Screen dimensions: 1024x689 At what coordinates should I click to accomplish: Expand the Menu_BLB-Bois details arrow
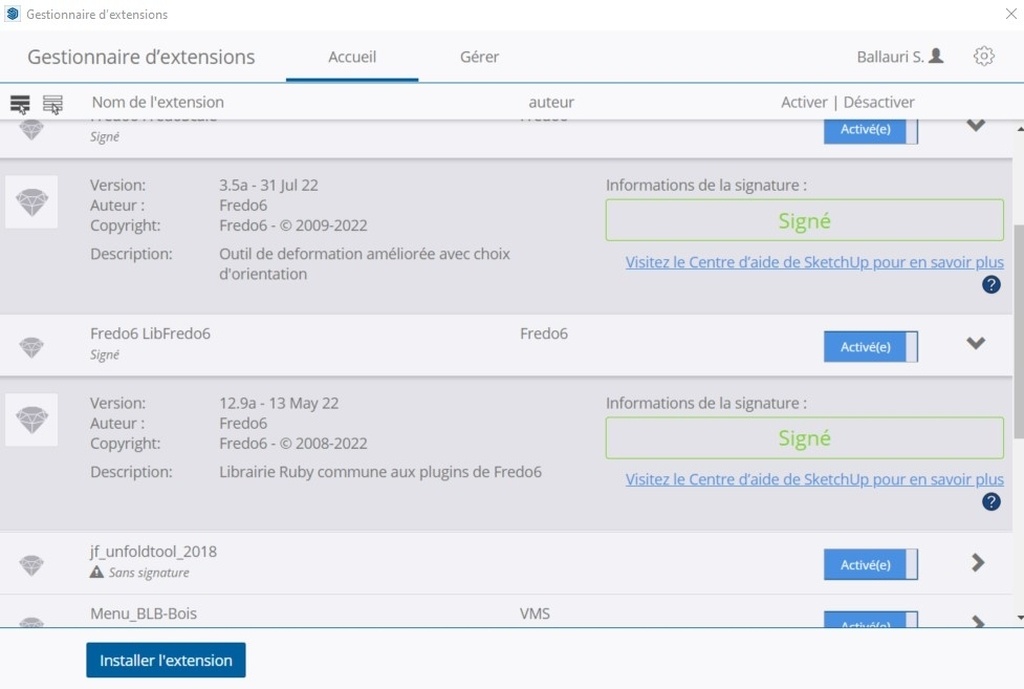978,621
